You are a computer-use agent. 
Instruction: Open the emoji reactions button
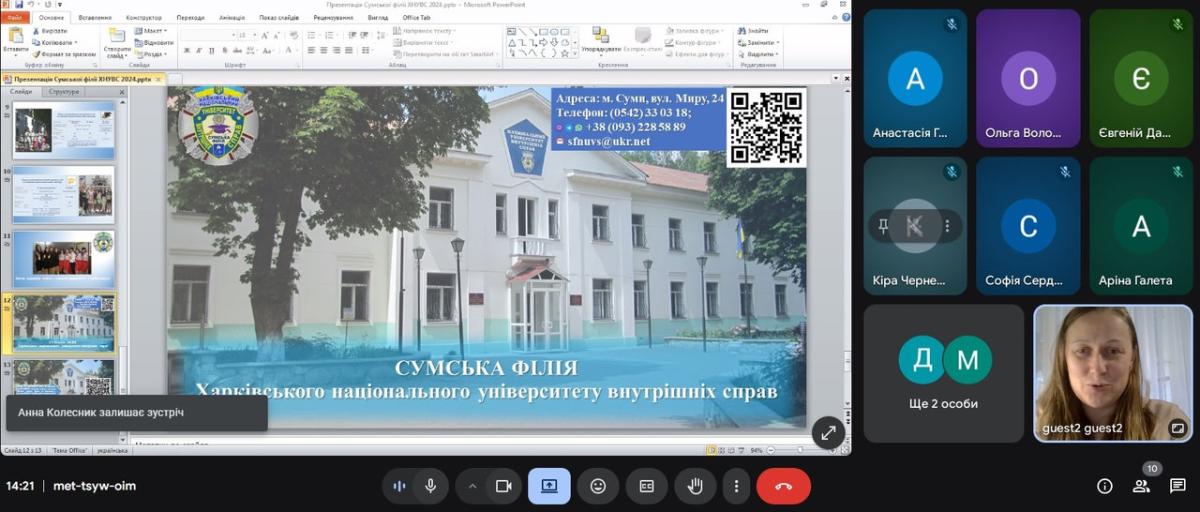pyautogui.click(x=598, y=486)
